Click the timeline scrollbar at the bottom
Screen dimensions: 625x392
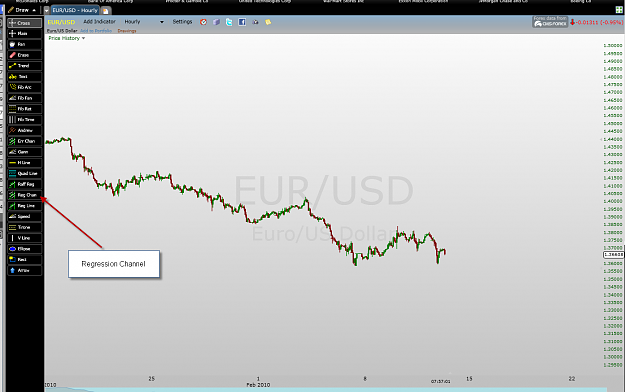[x=326, y=390]
